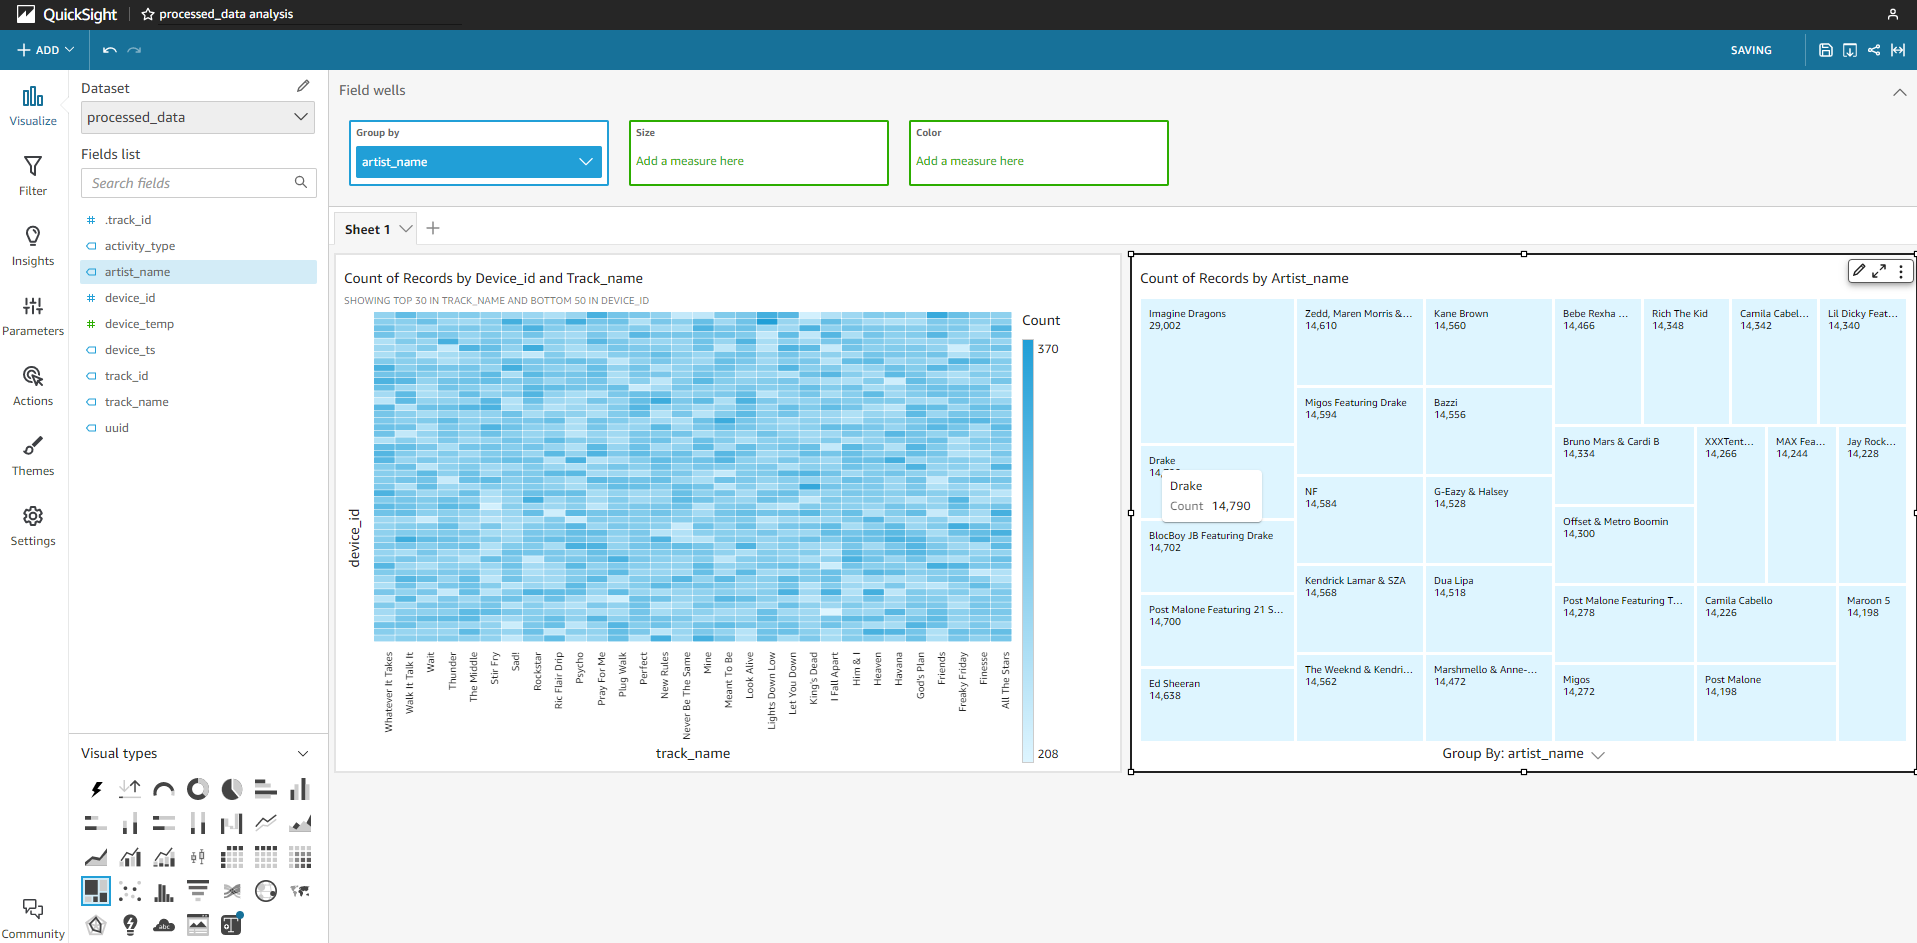Select the artist_name field in list
This screenshot has height=943, width=1917.
(x=198, y=272)
